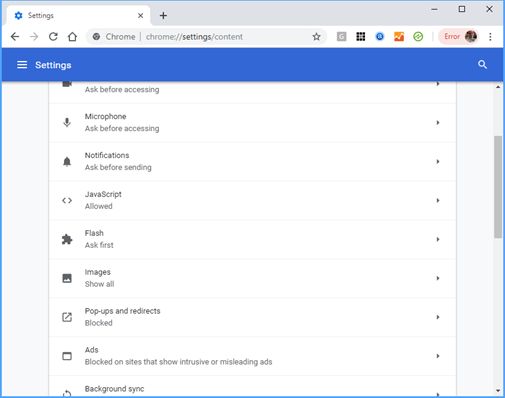Open Pop-ups and redirects label
This screenshot has width=505, height=398.
122,311
